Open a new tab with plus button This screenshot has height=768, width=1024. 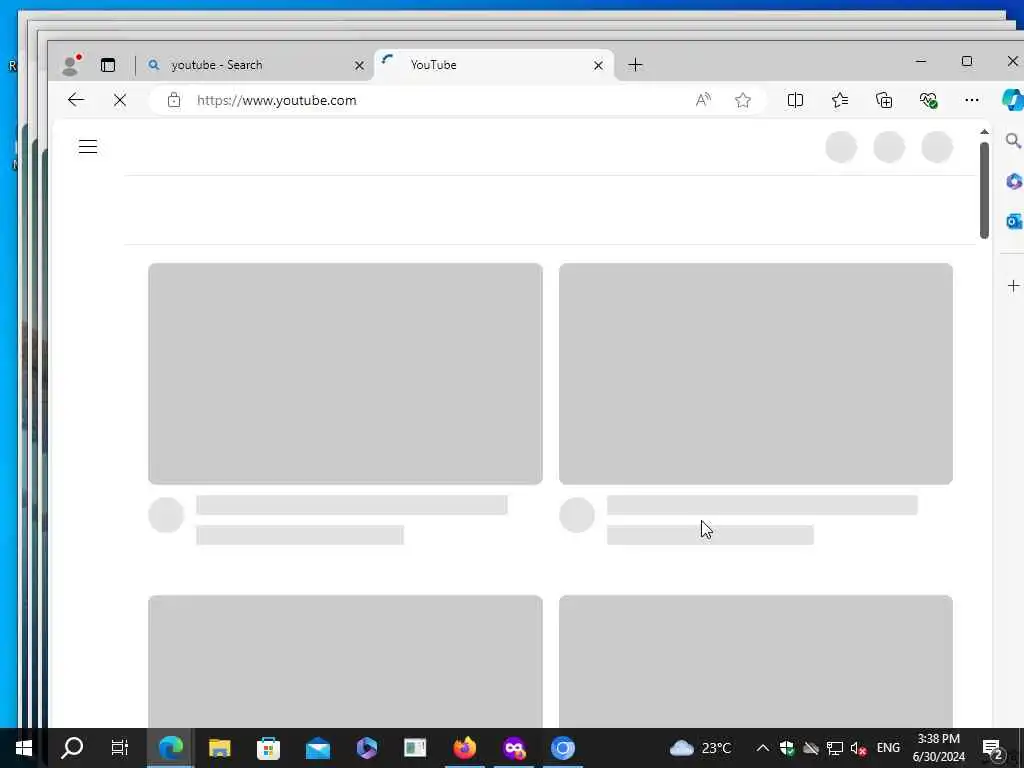pyautogui.click(x=635, y=65)
